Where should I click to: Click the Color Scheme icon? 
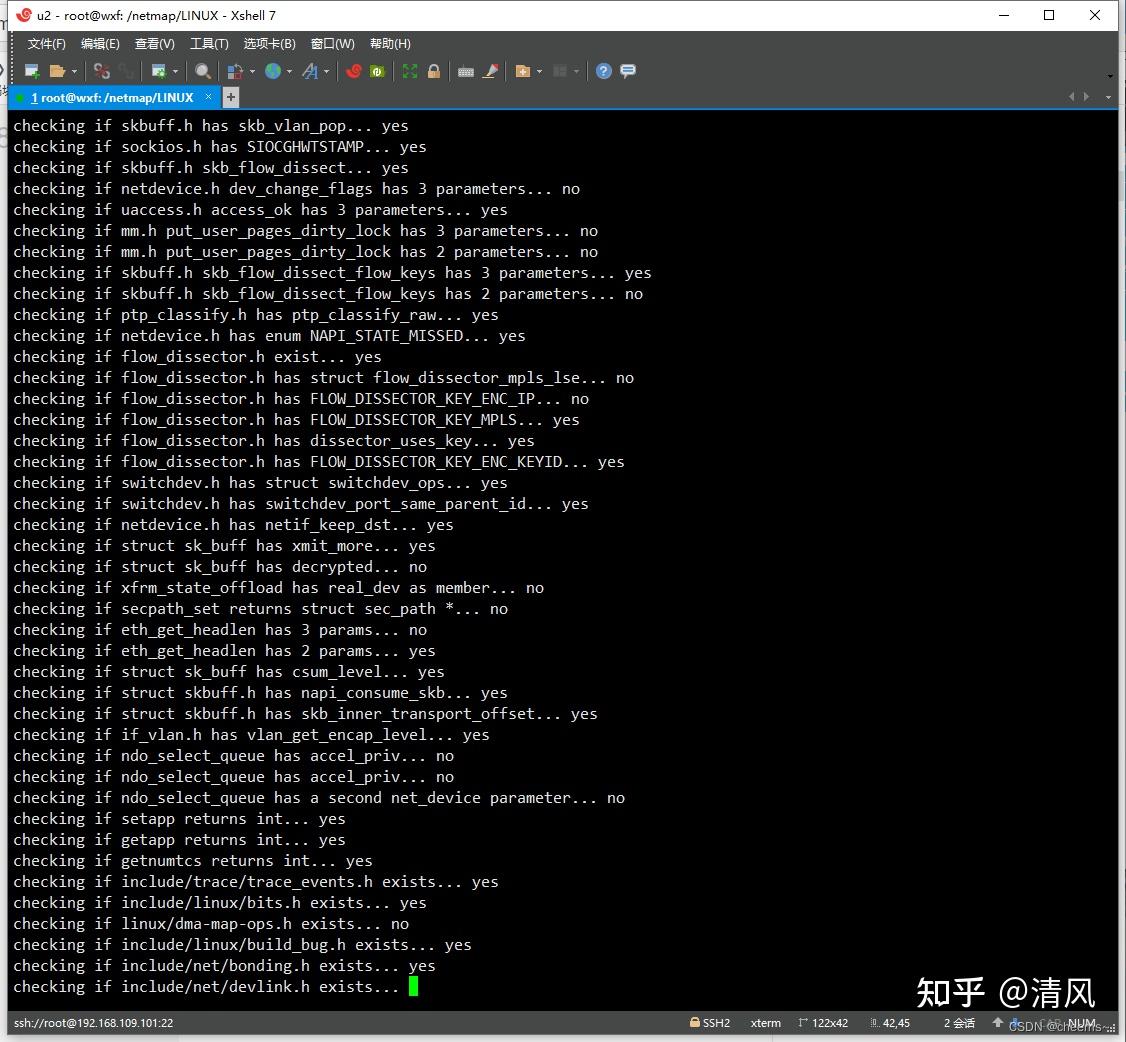[x=235, y=71]
